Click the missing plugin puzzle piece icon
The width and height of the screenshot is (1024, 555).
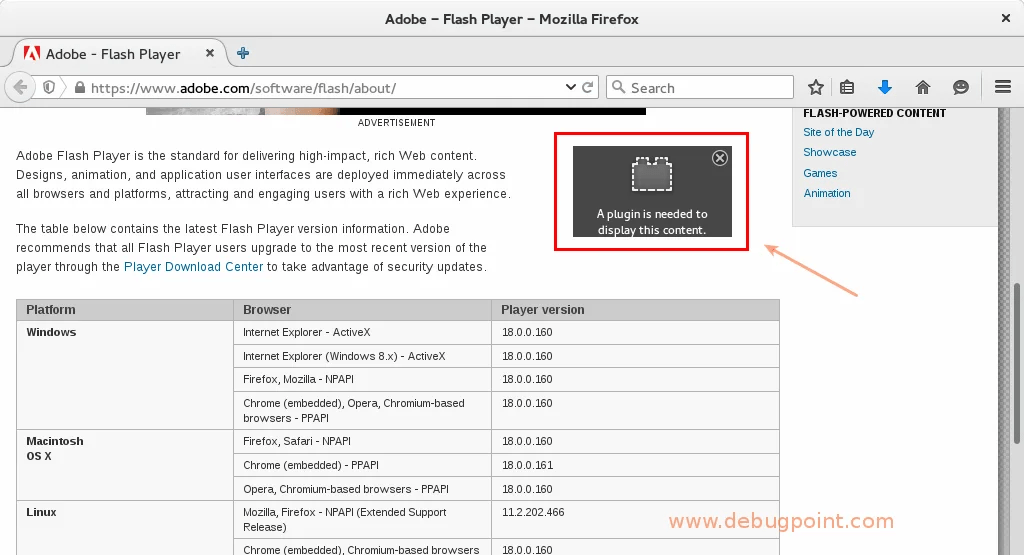652,174
